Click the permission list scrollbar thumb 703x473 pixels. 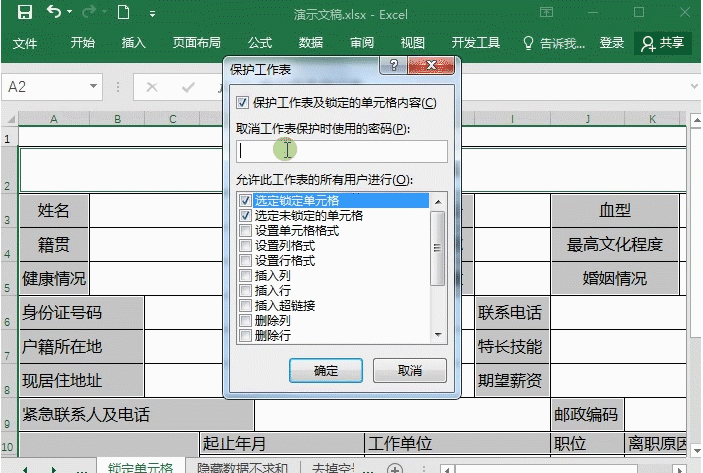point(437,248)
